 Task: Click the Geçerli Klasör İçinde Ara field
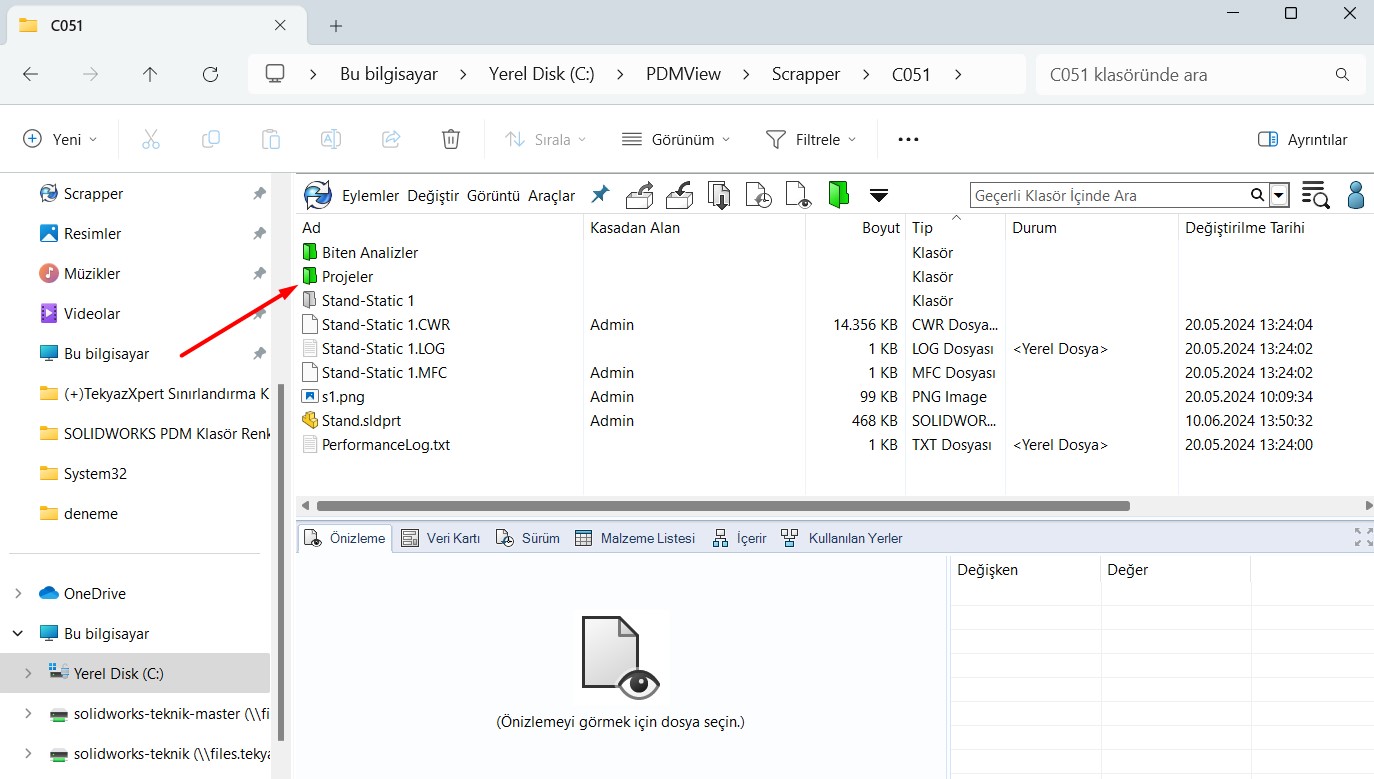click(1108, 195)
